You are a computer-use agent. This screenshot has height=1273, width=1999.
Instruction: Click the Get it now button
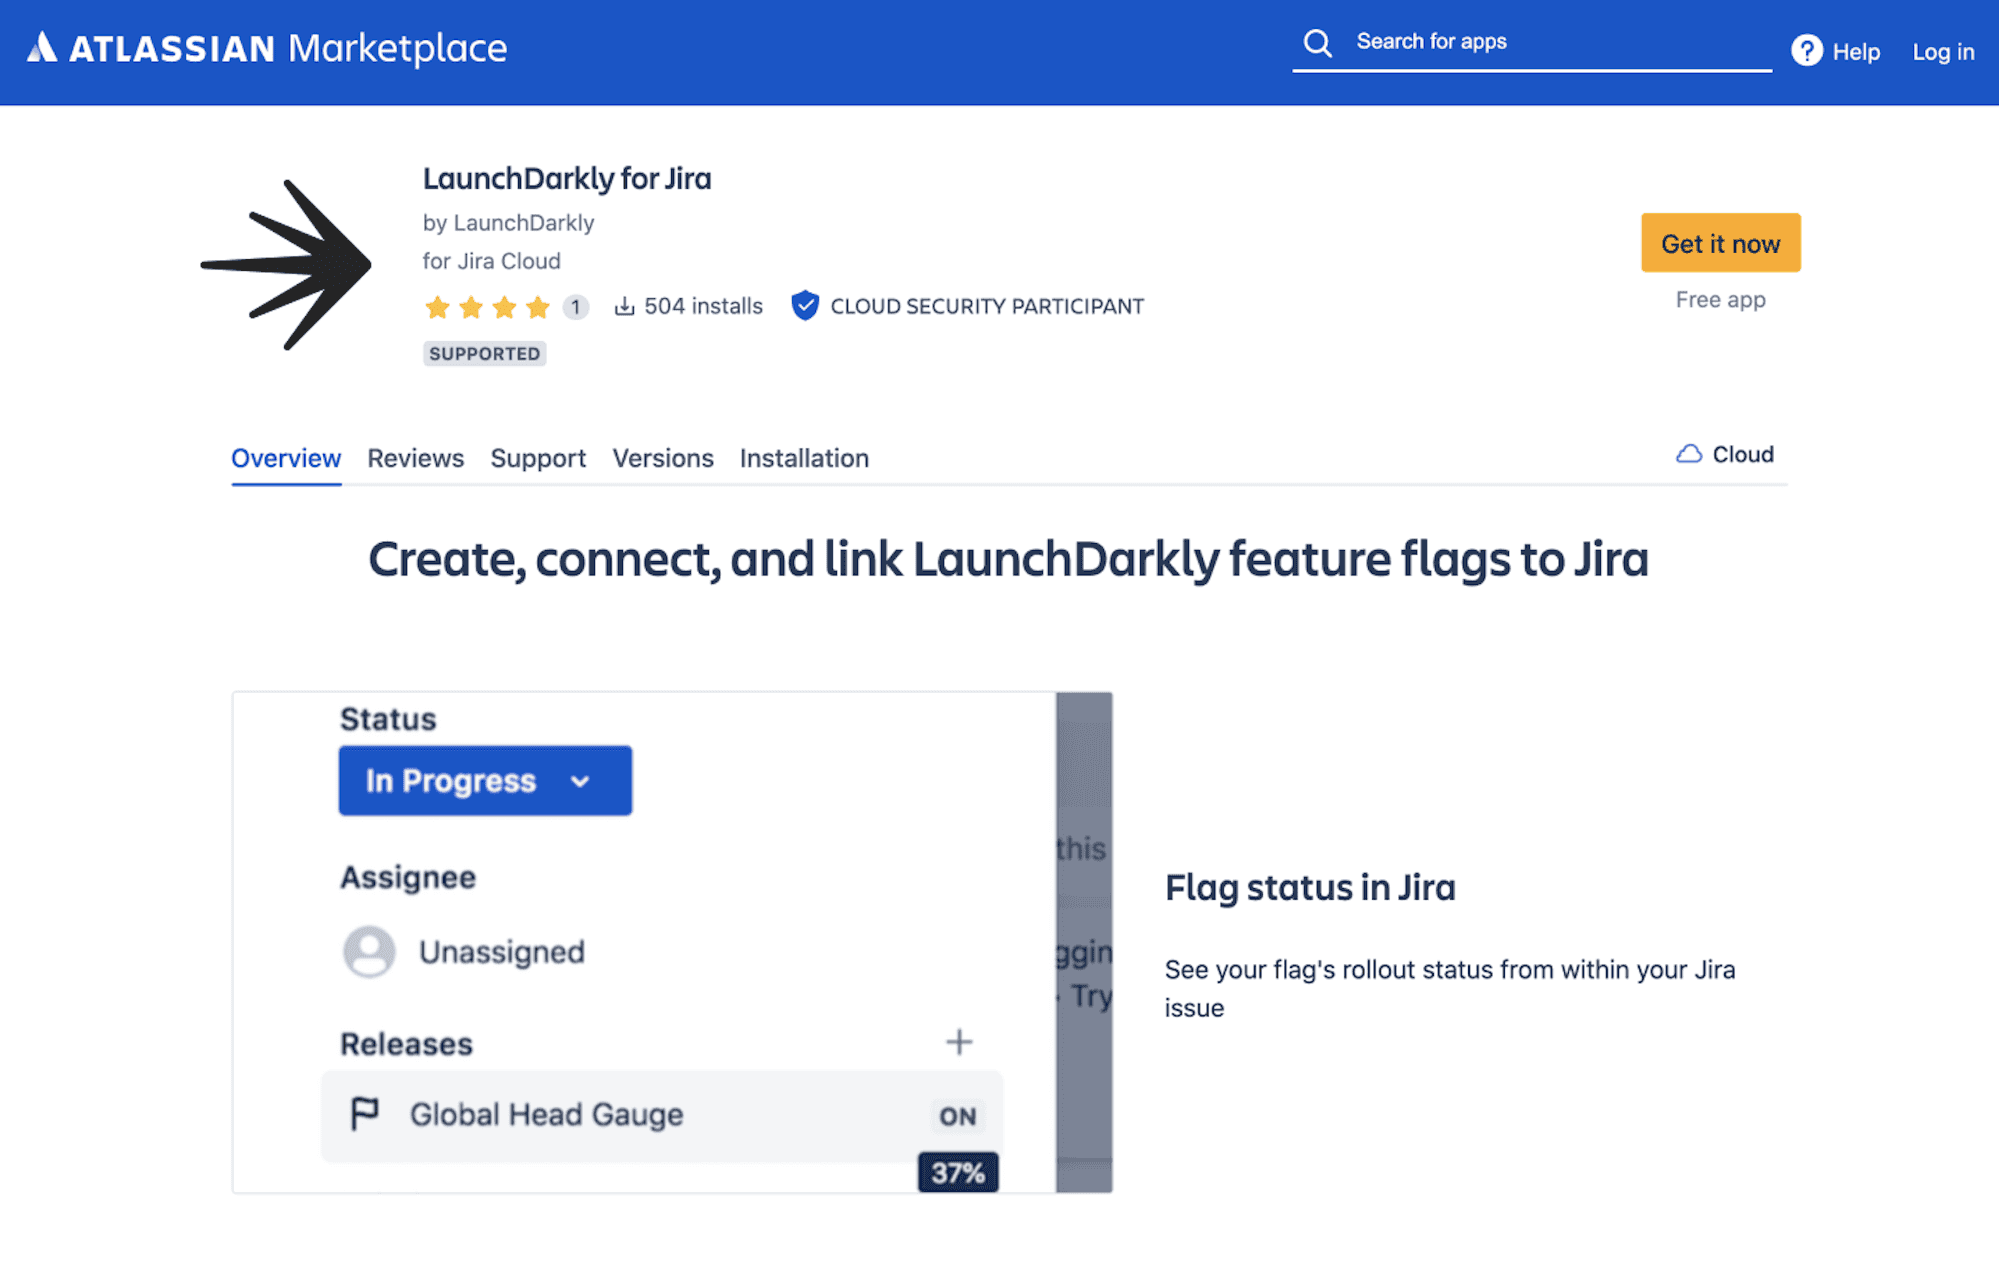(x=1720, y=243)
